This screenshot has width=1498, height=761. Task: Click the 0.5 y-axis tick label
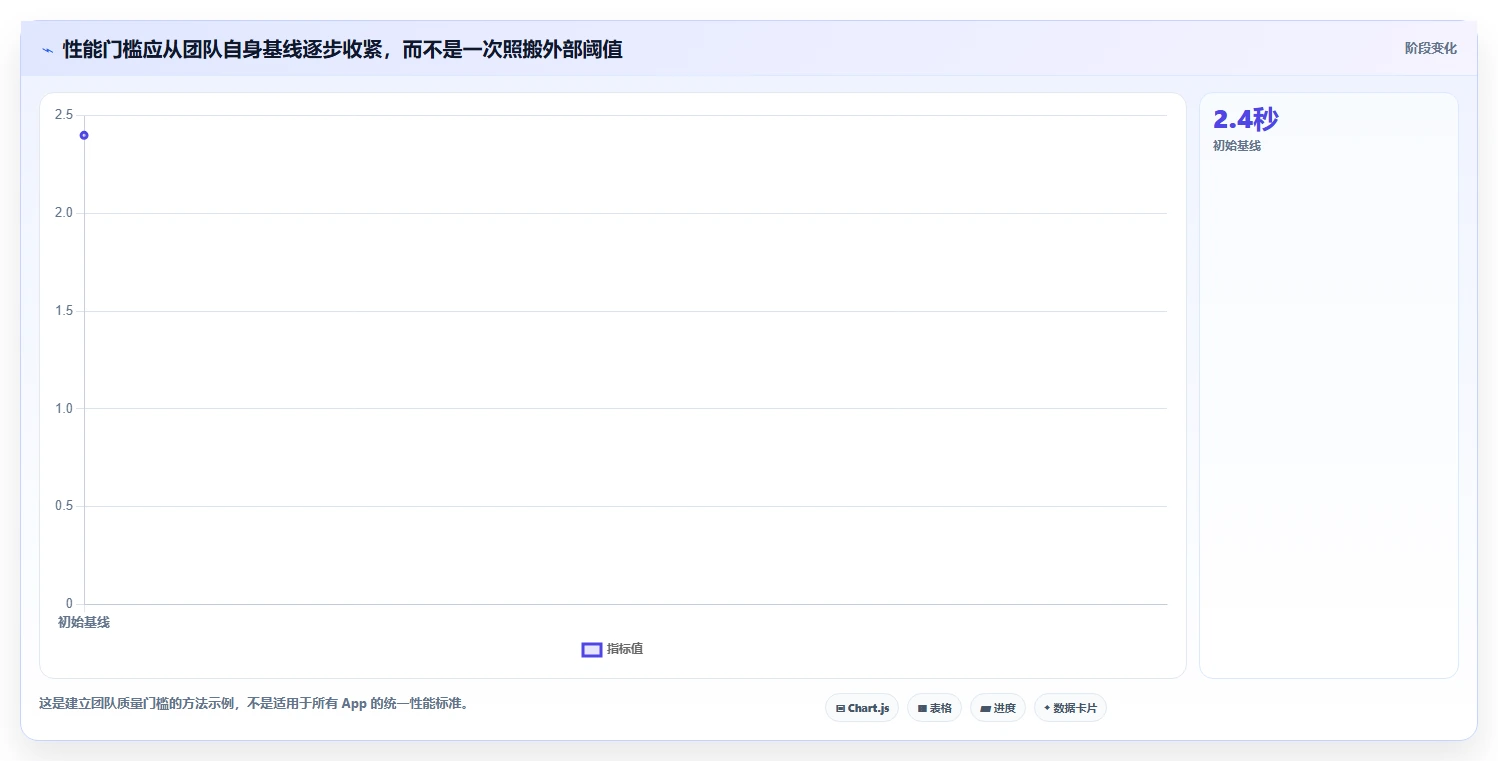click(x=64, y=506)
